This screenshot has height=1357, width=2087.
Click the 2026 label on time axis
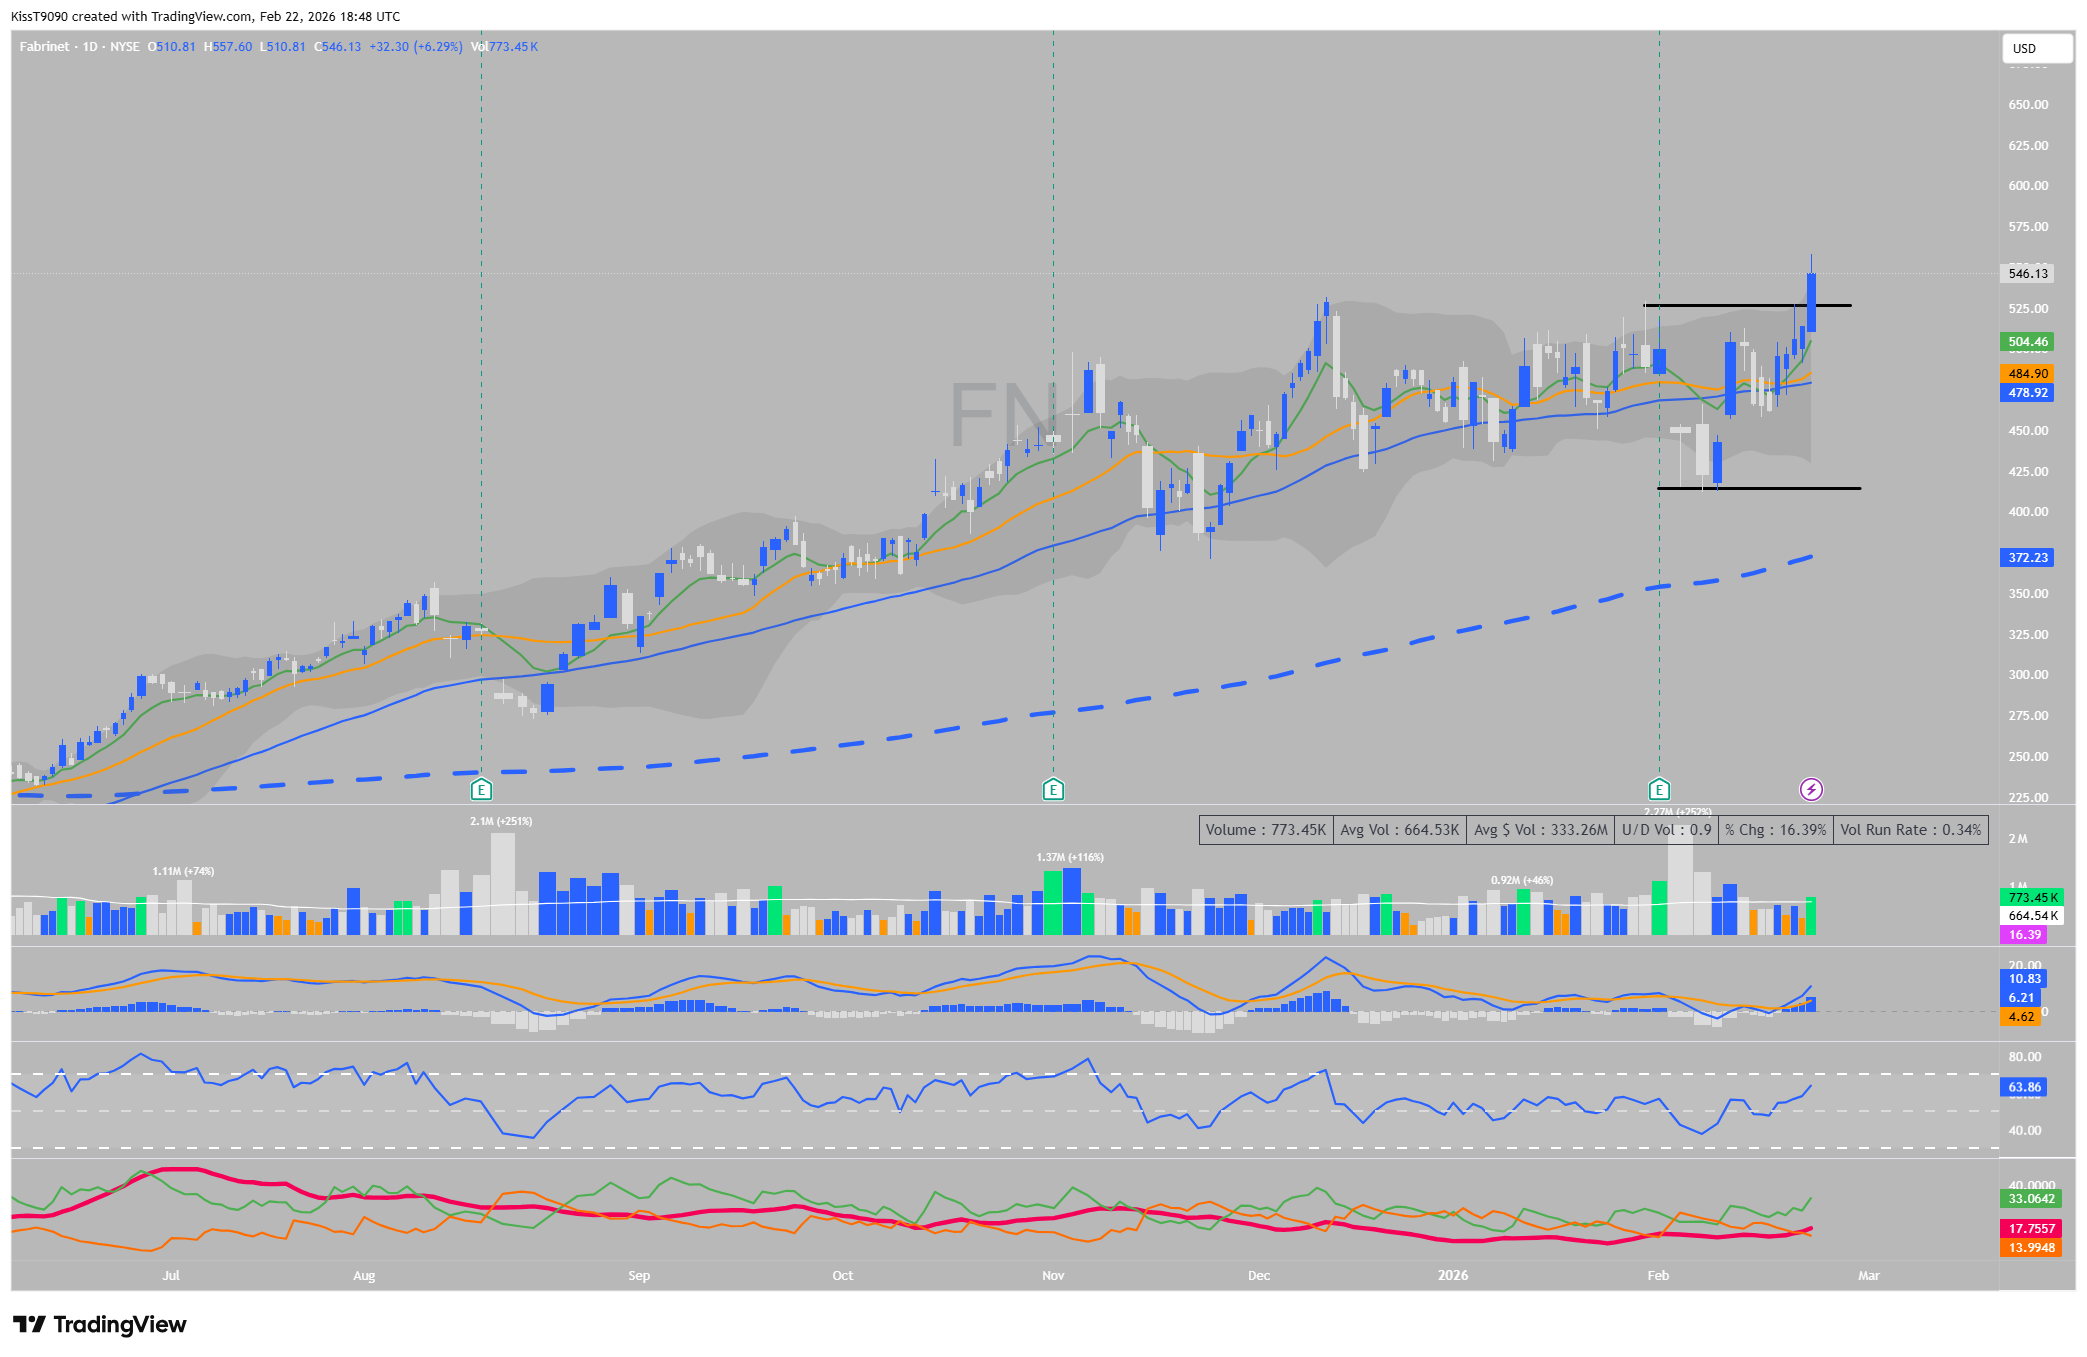[1452, 1275]
